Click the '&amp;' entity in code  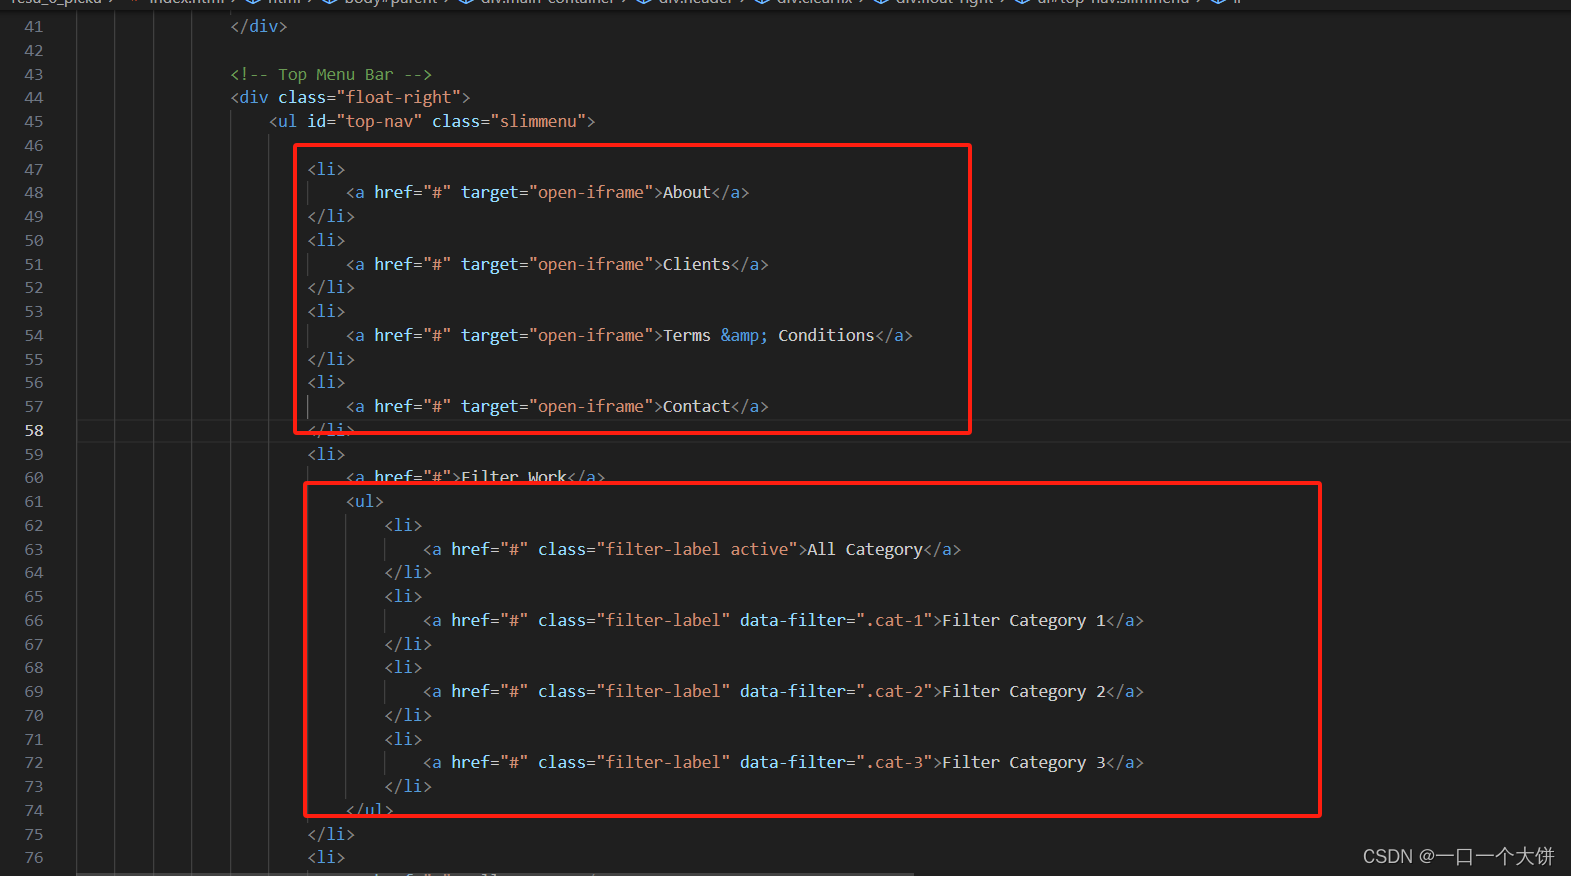(x=744, y=335)
